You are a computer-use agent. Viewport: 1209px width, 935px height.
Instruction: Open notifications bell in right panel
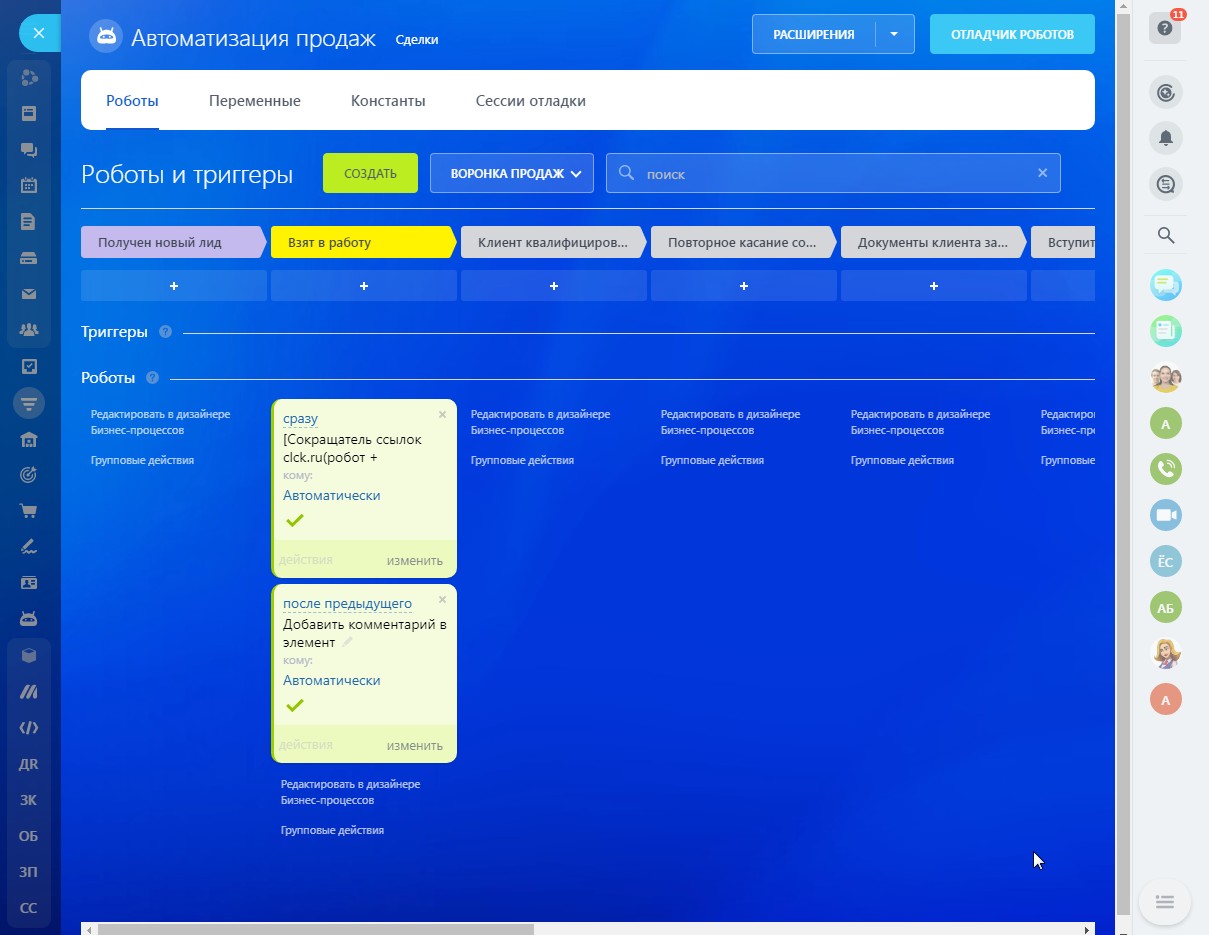(1166, 138)
